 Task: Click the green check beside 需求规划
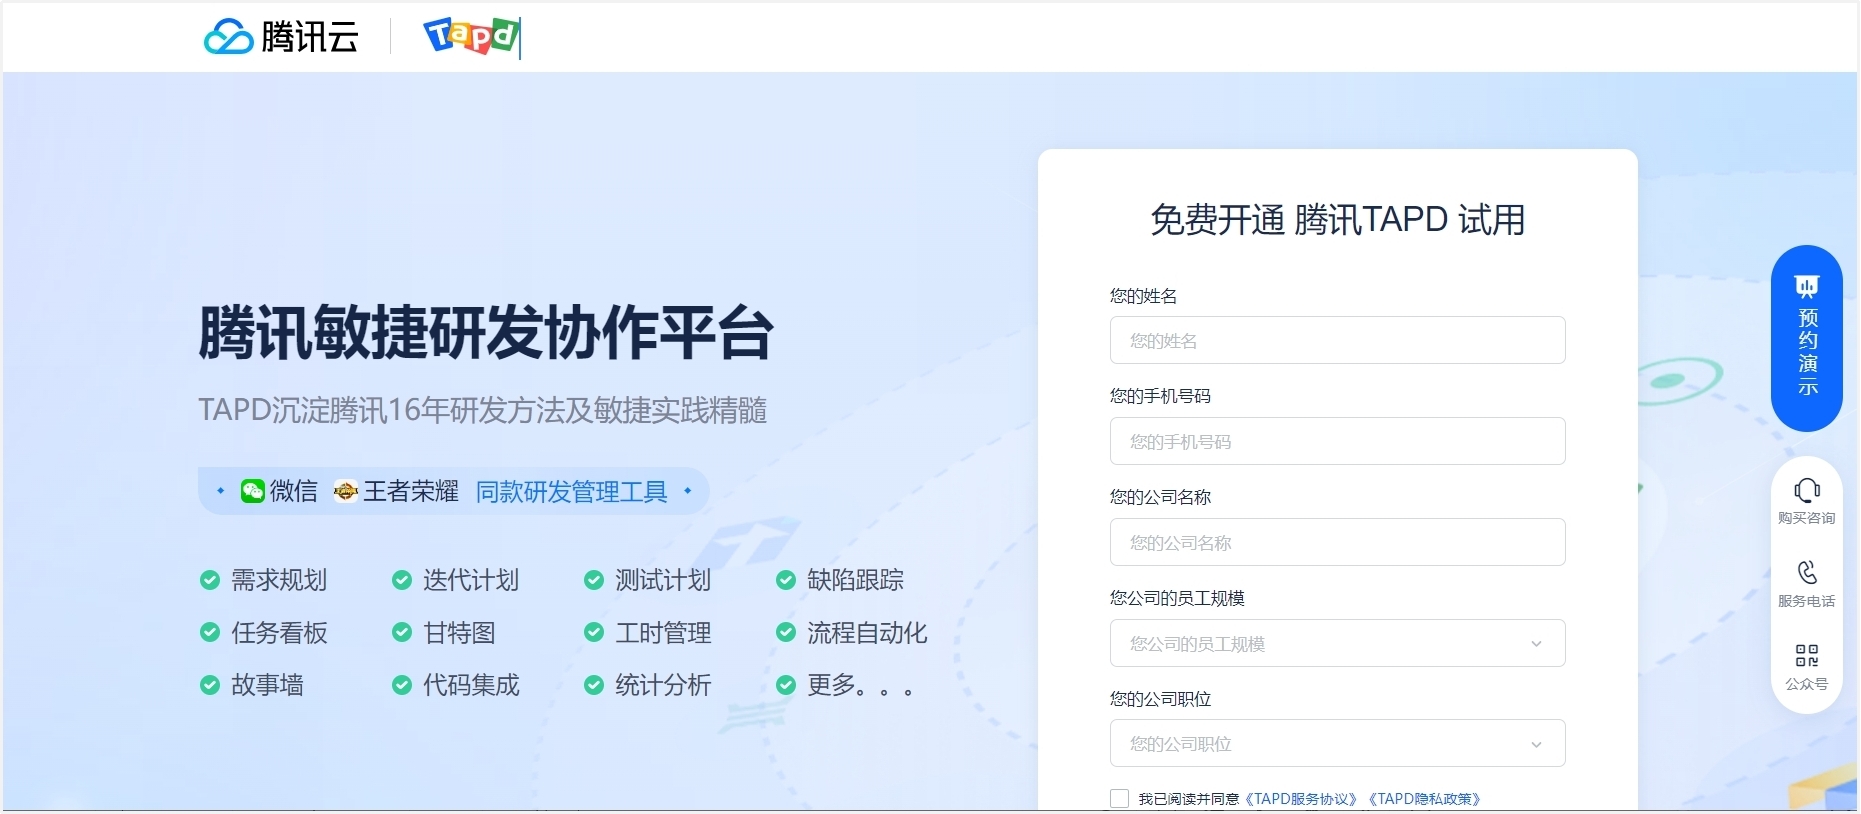click(x=210, y=580)
